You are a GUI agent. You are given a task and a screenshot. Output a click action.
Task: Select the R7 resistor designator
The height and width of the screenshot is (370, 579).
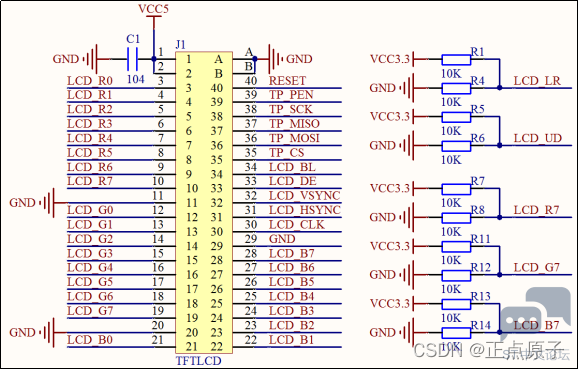(x=477, y=181)
